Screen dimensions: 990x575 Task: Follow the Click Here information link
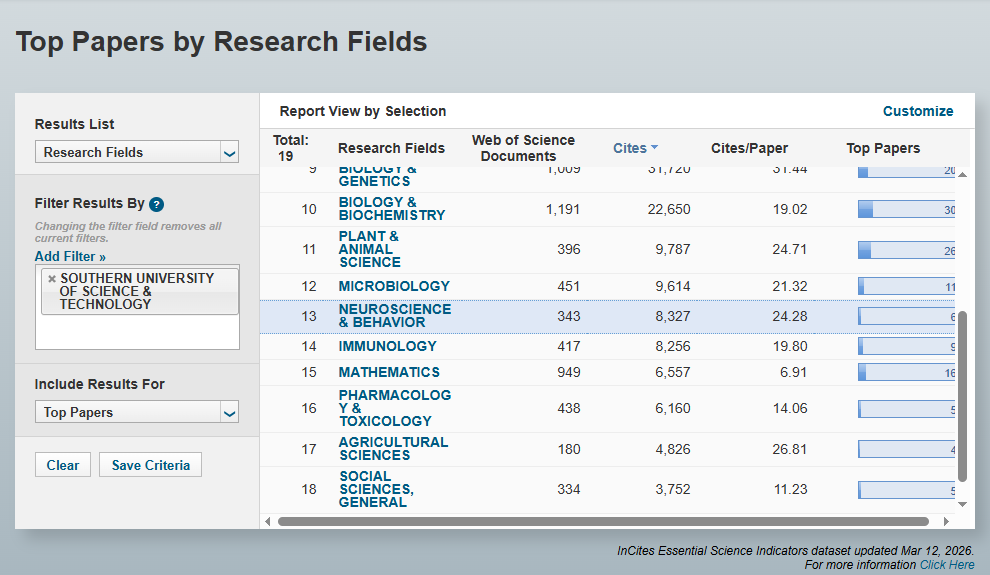click(946, 565)
